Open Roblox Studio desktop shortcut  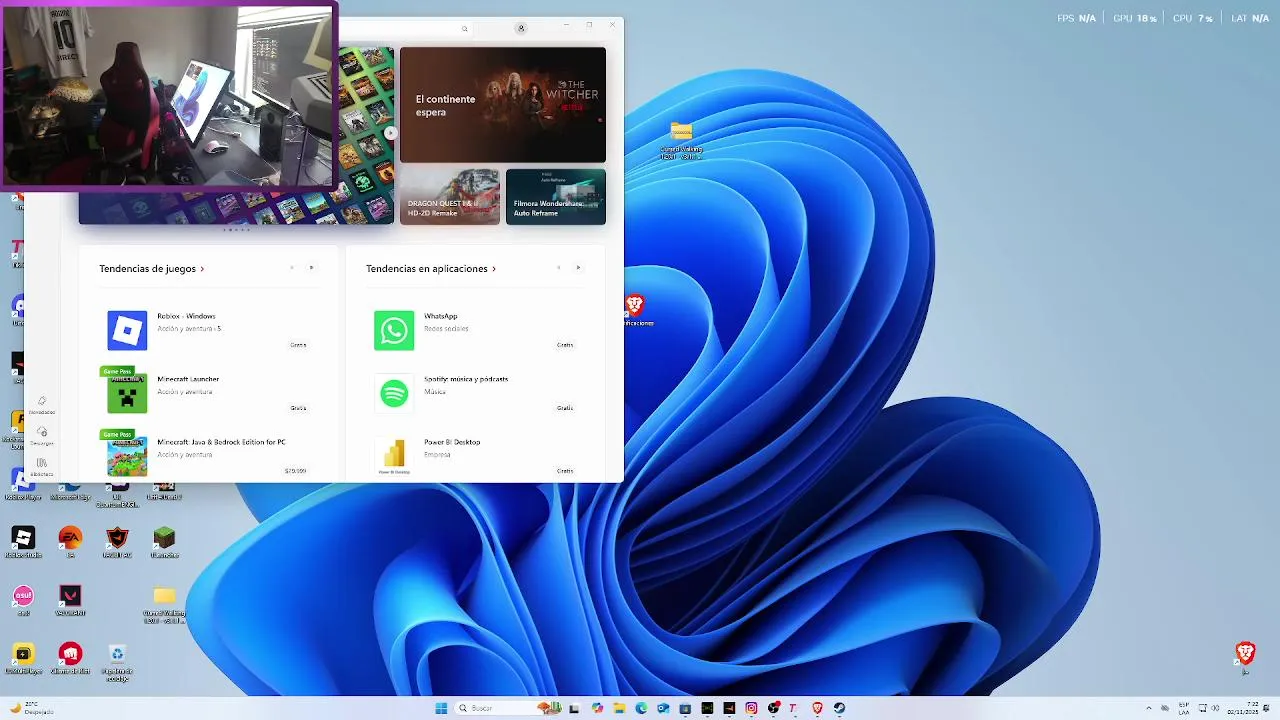pos(23,542)
